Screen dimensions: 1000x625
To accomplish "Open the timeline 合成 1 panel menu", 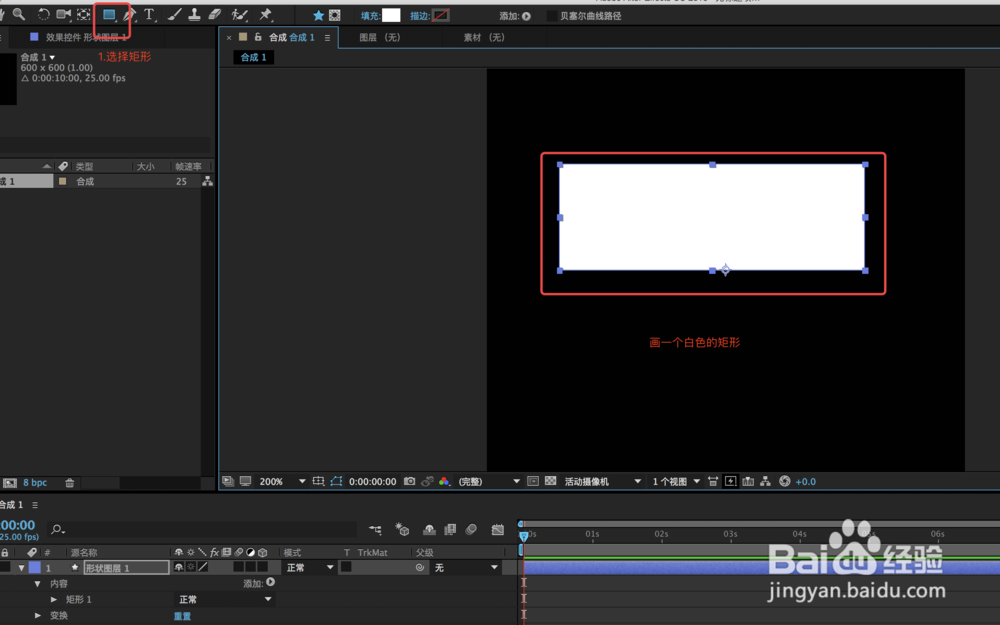I will pos(34,505).
